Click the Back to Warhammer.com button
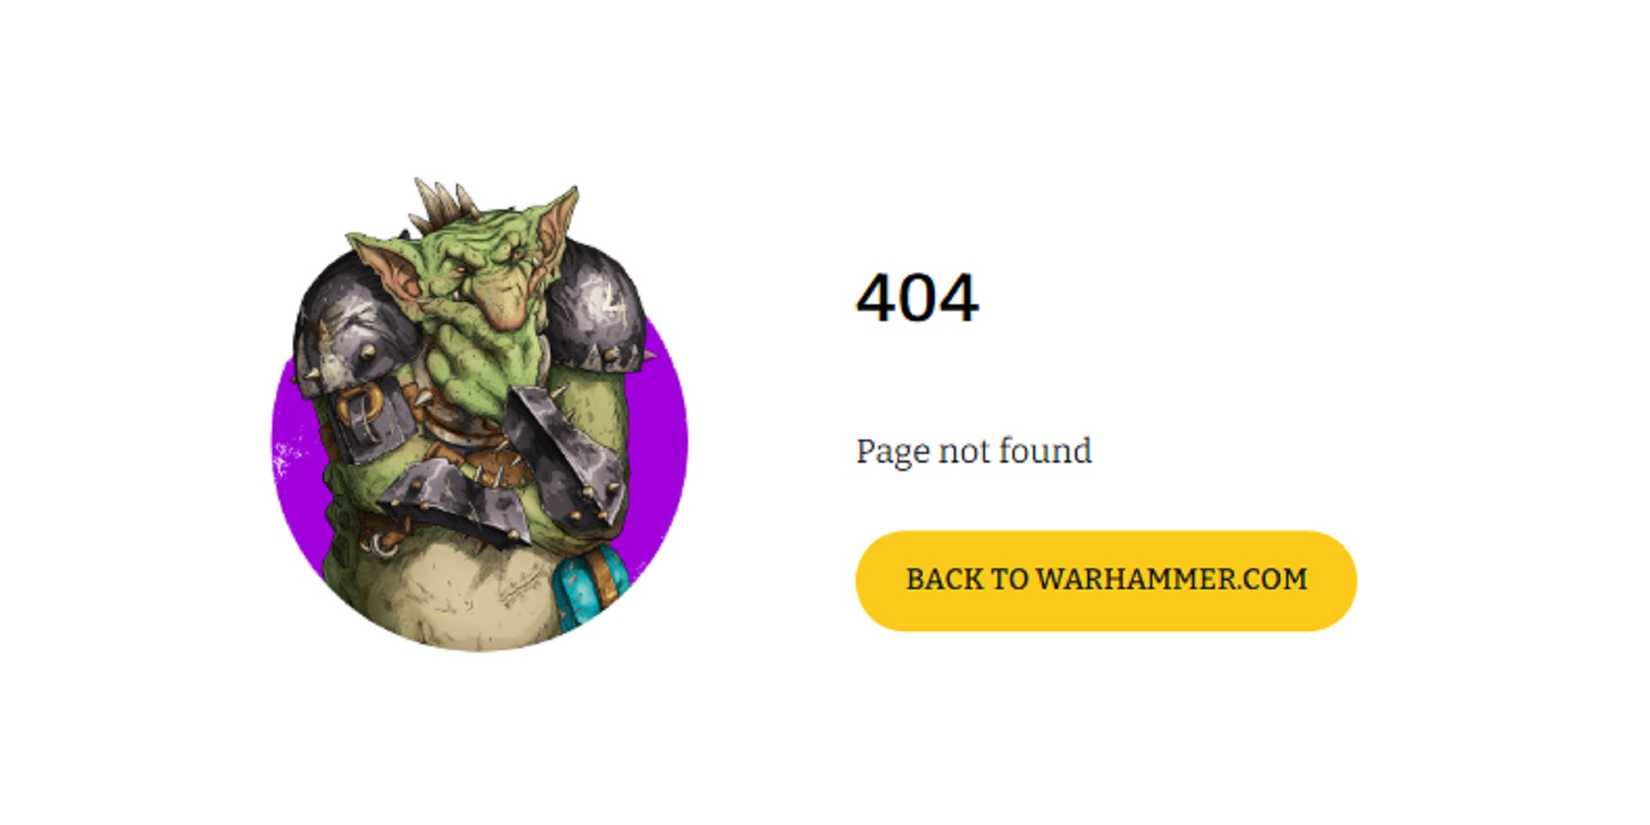 [1105, 580]
